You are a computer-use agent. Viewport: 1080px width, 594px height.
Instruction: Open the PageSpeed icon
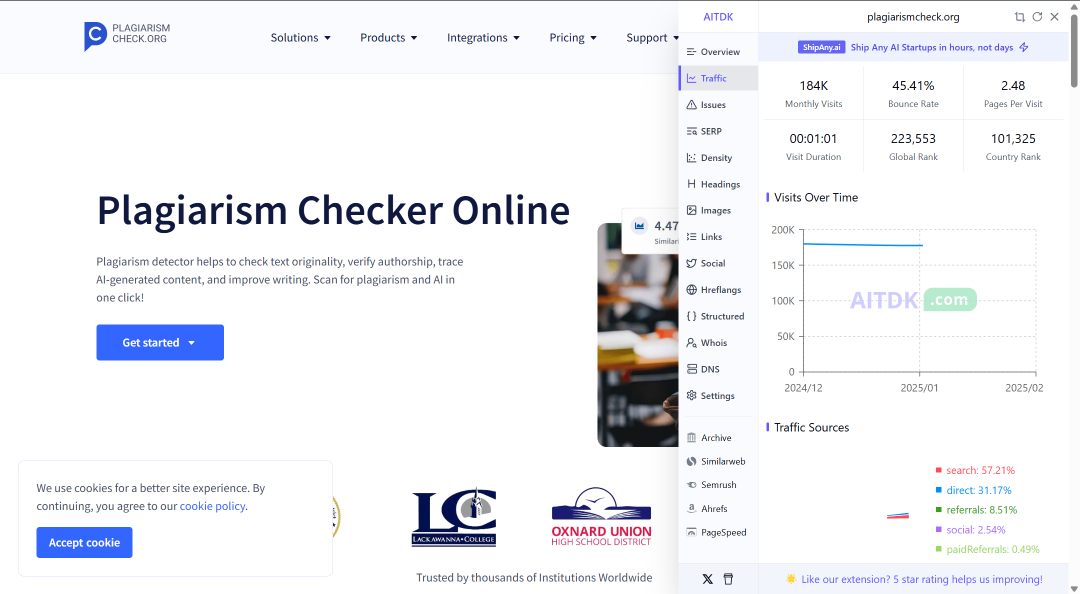691,533
